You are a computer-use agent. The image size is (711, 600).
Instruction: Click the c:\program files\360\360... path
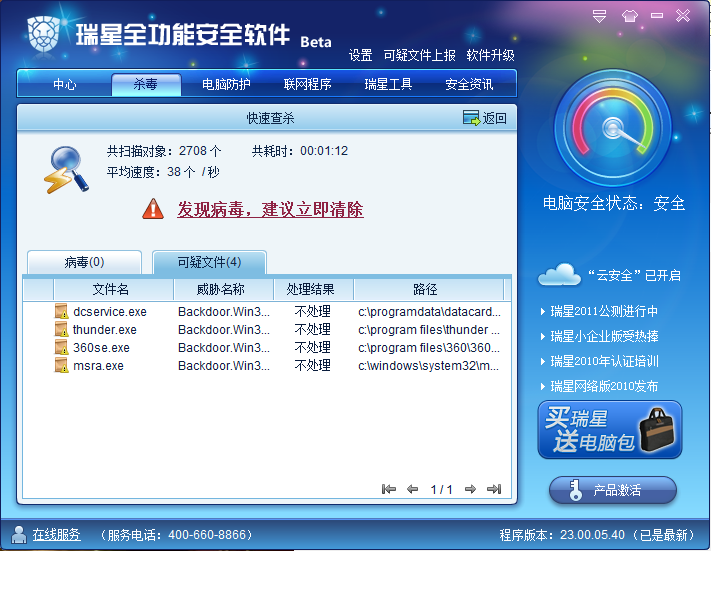[x=429, y=348]
